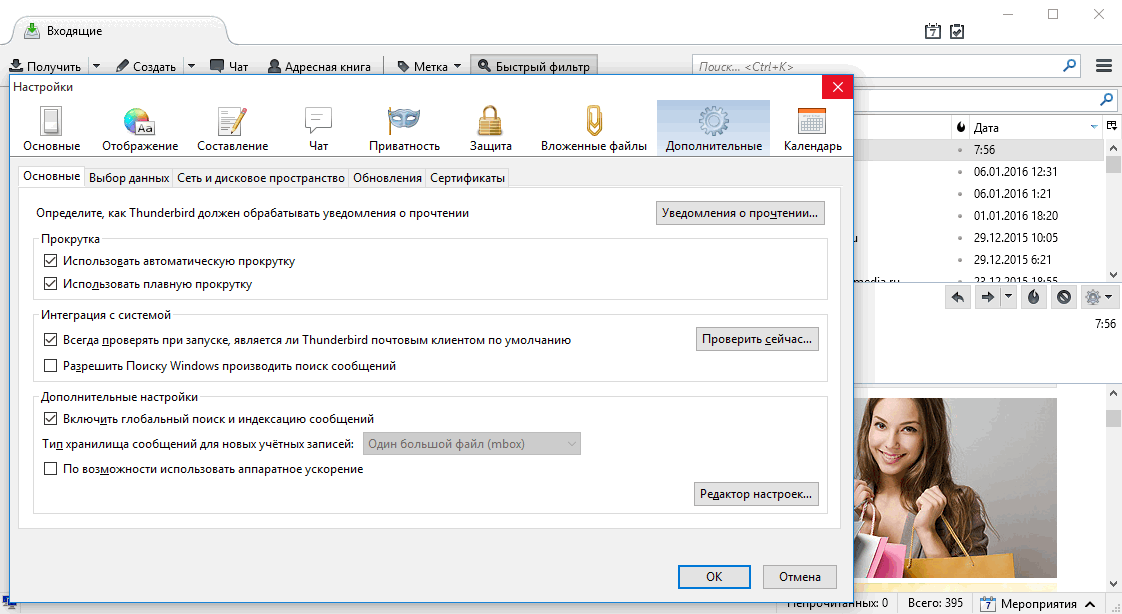Click the Дата column sort arrow
Viewport: 1122px width, 614px height.
click(1094, 127)
